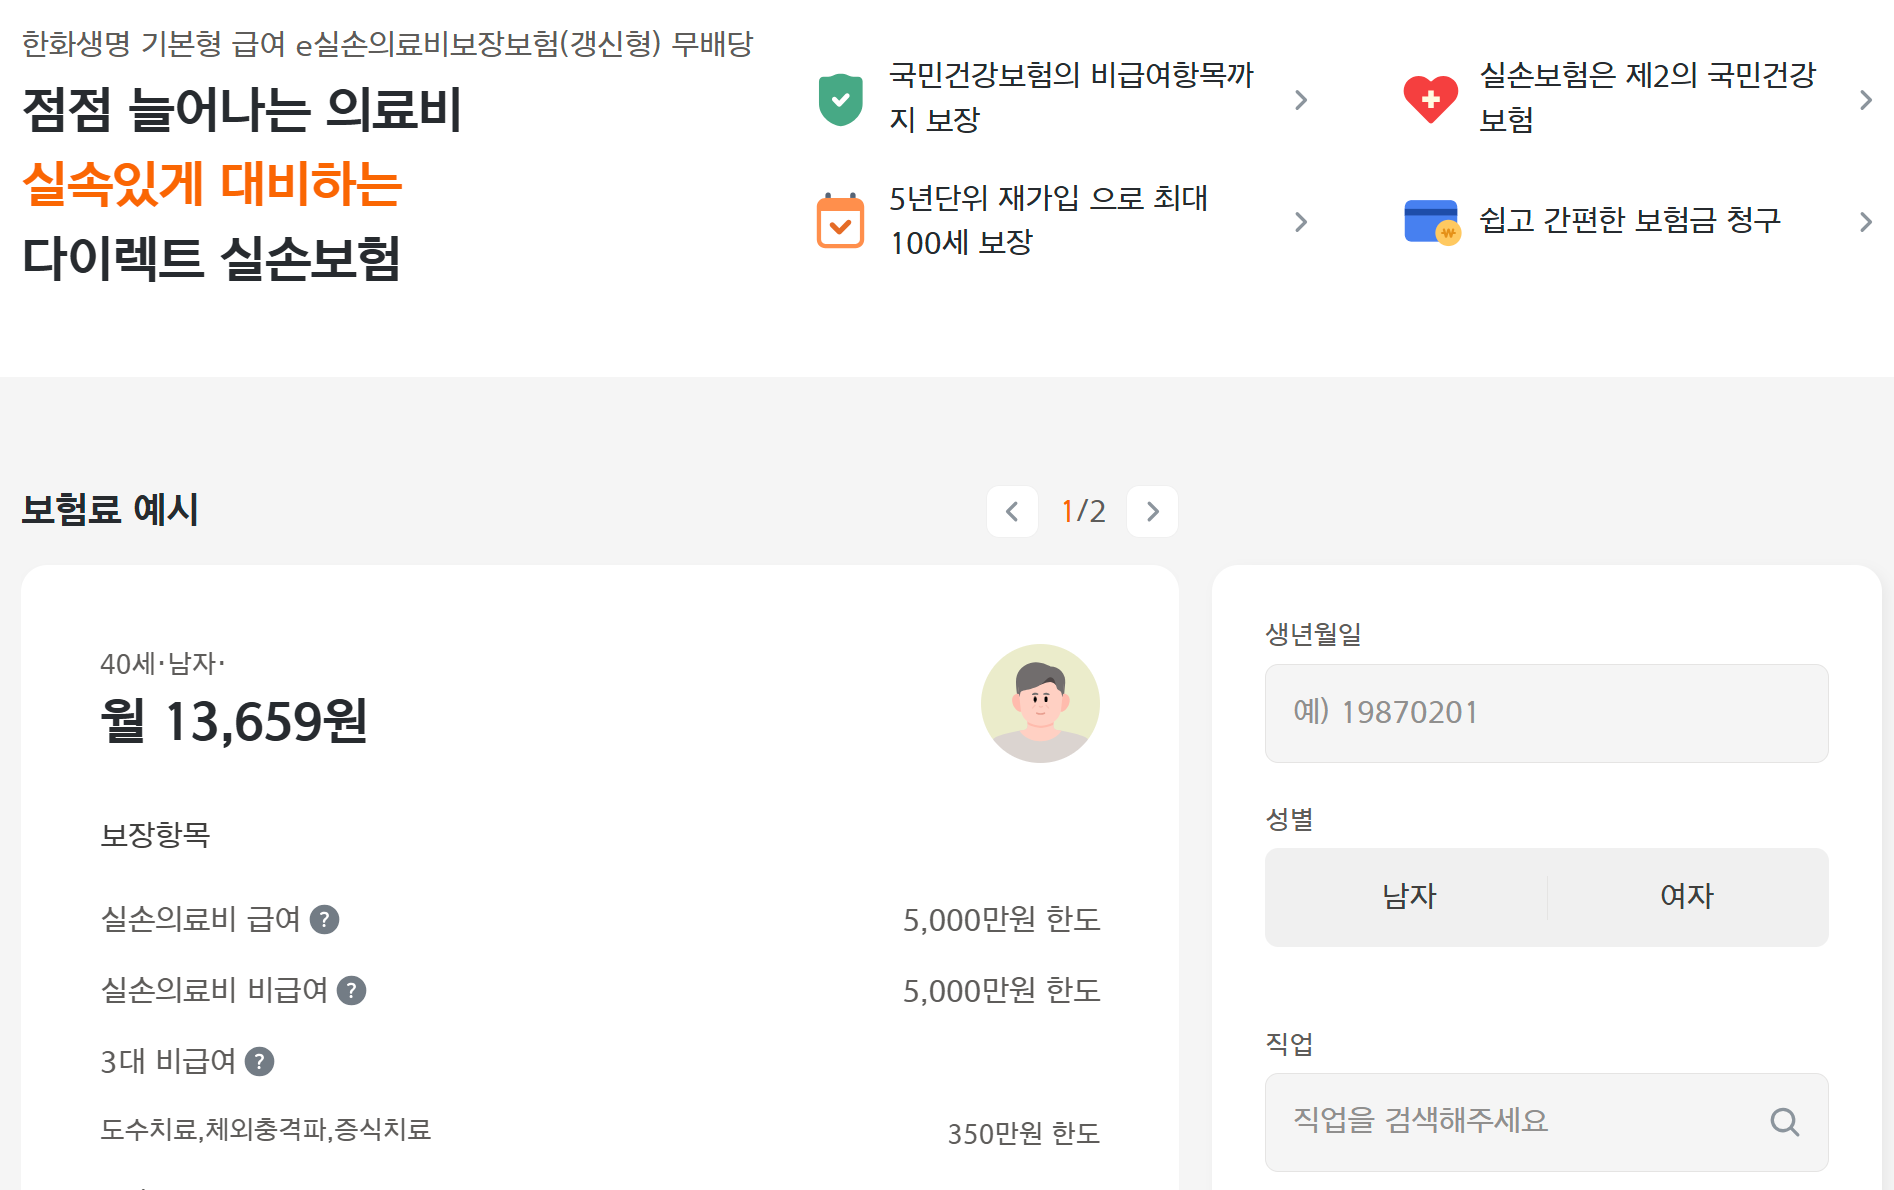Click the red heart plus icon
Screen dimensions: 1894x1190
[x=1430, y=99]
